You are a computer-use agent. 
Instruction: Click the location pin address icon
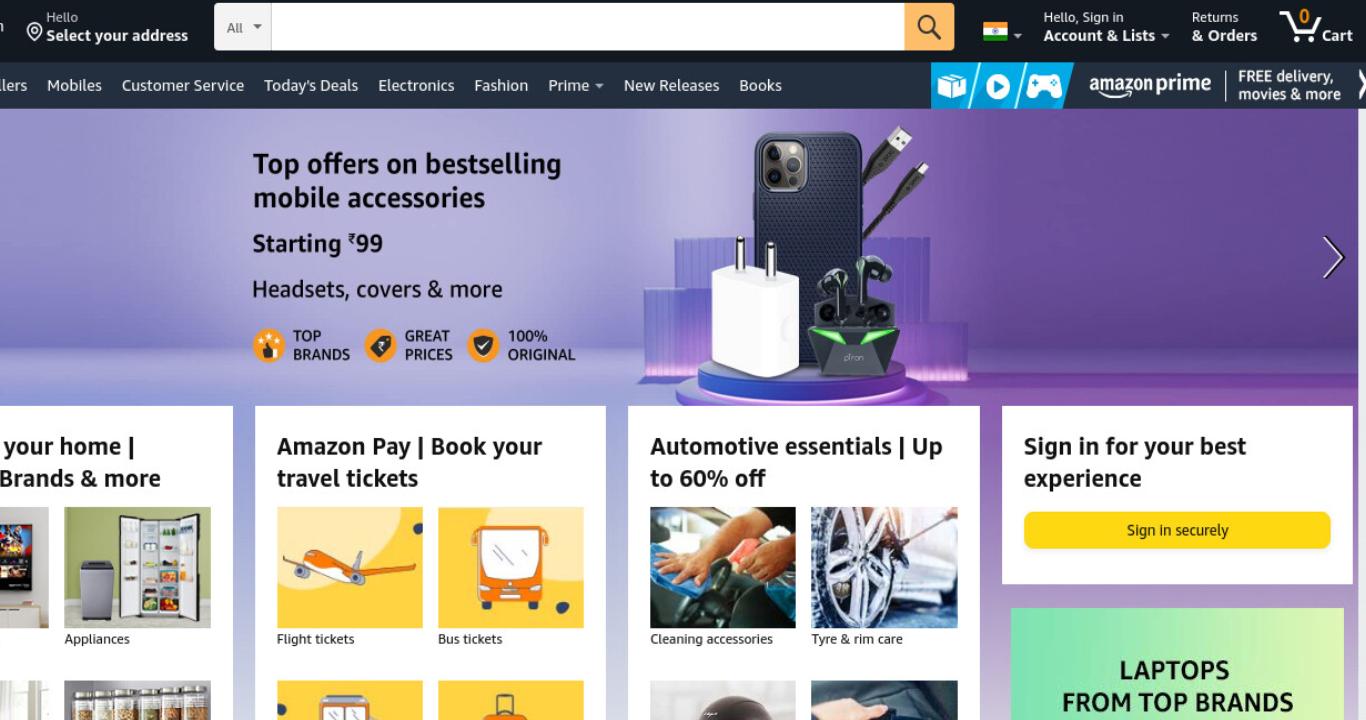click(35, 33)
